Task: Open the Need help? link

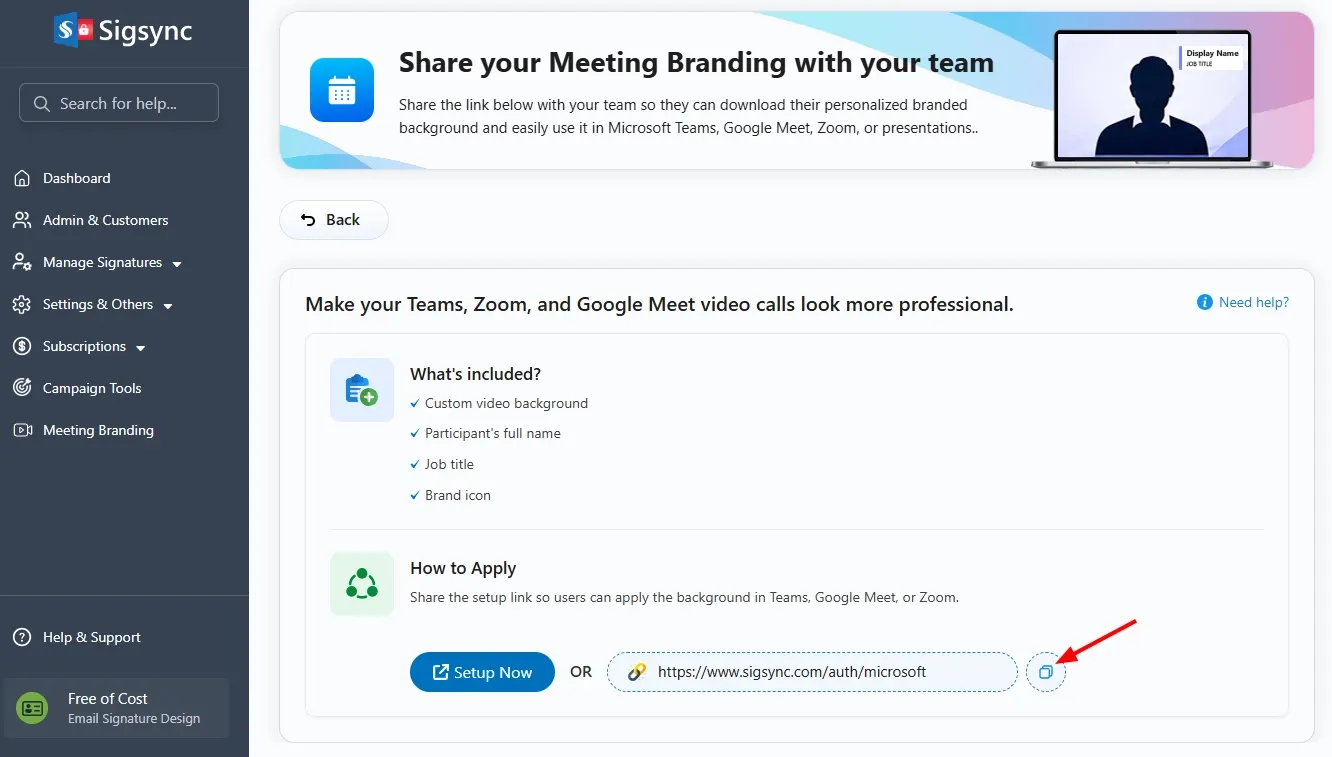Action: point(1243,302)
